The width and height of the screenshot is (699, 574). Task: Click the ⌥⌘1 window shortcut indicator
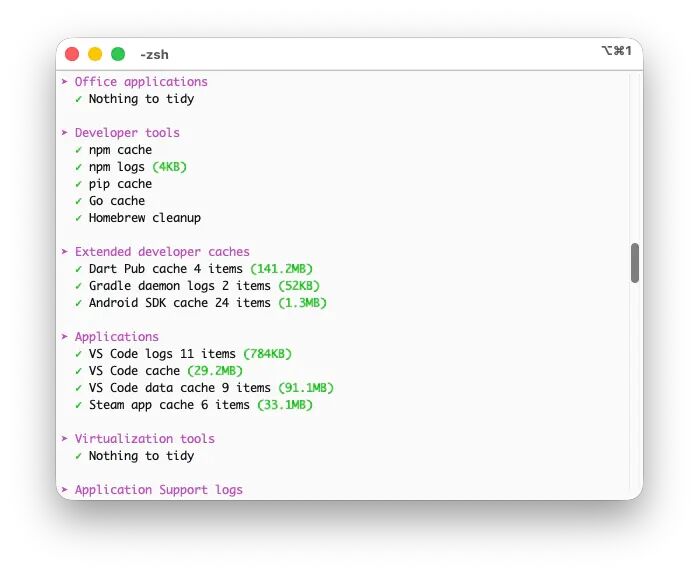(617, 51)
